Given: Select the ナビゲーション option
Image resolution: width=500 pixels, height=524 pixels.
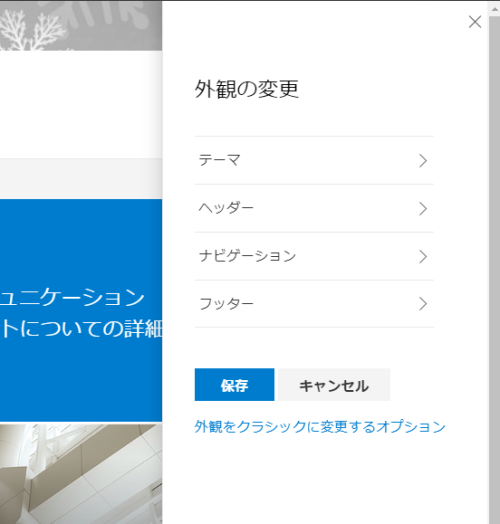Looking at the screenshot, I should [x=314, y=256].
